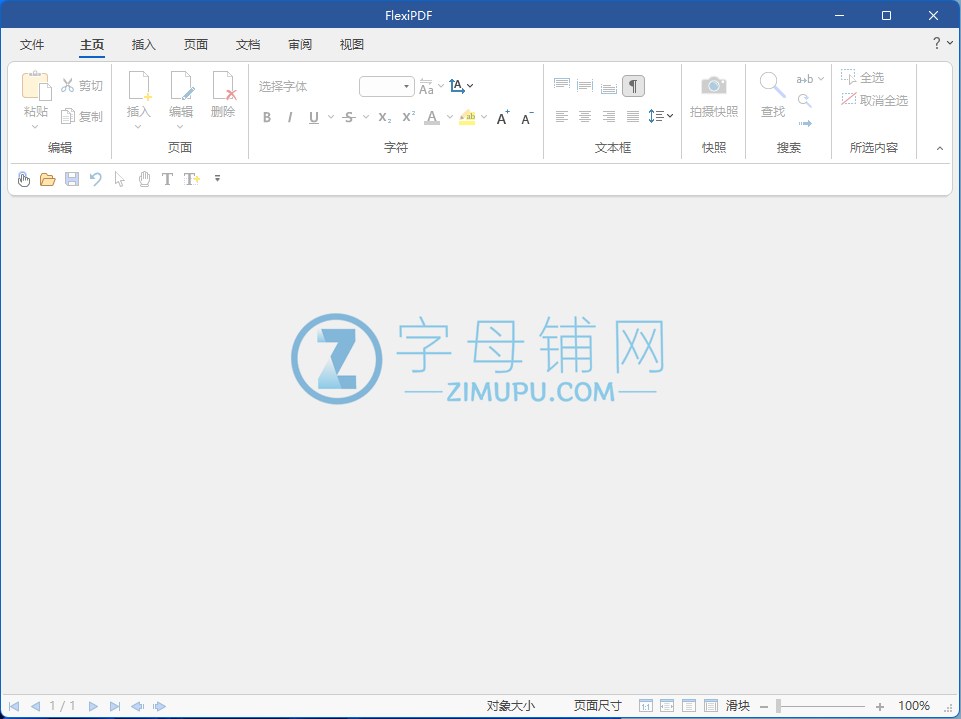Apply superscript formatting (X²)
961x719 pixels.
pos(408,117)
